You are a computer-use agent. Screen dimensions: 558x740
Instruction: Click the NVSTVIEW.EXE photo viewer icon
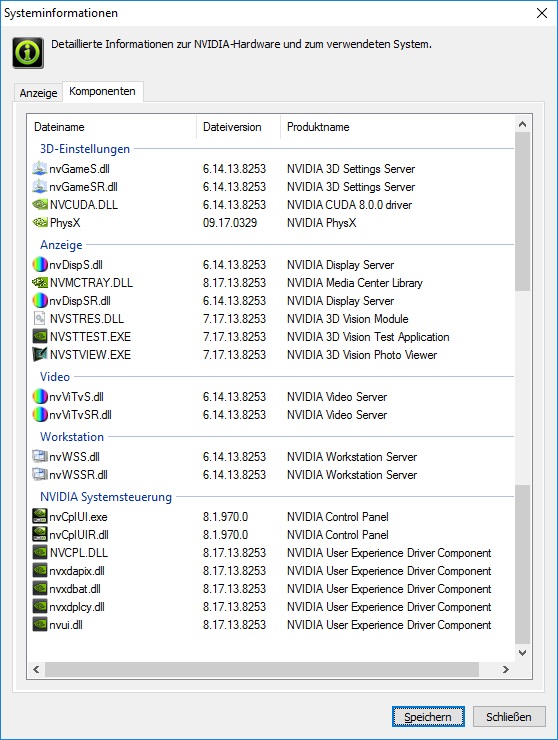tap(40, 354)
